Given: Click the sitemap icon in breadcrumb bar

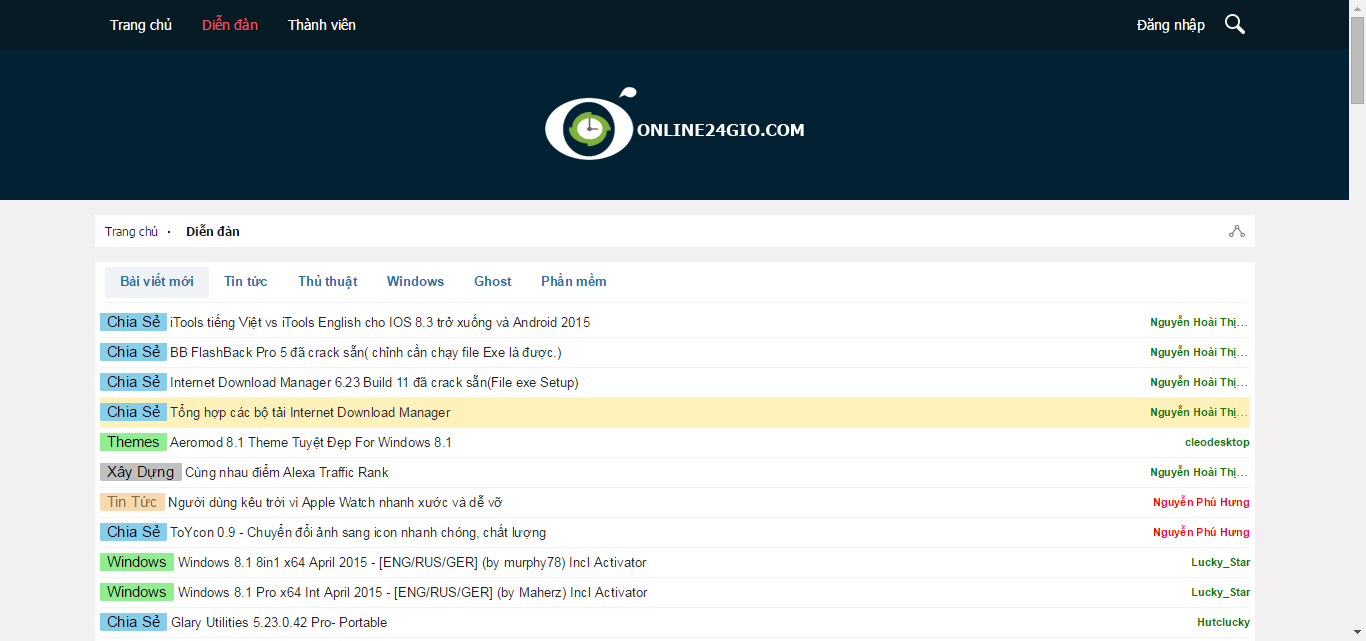Looking at the screenshot, I should [1237, 231].
